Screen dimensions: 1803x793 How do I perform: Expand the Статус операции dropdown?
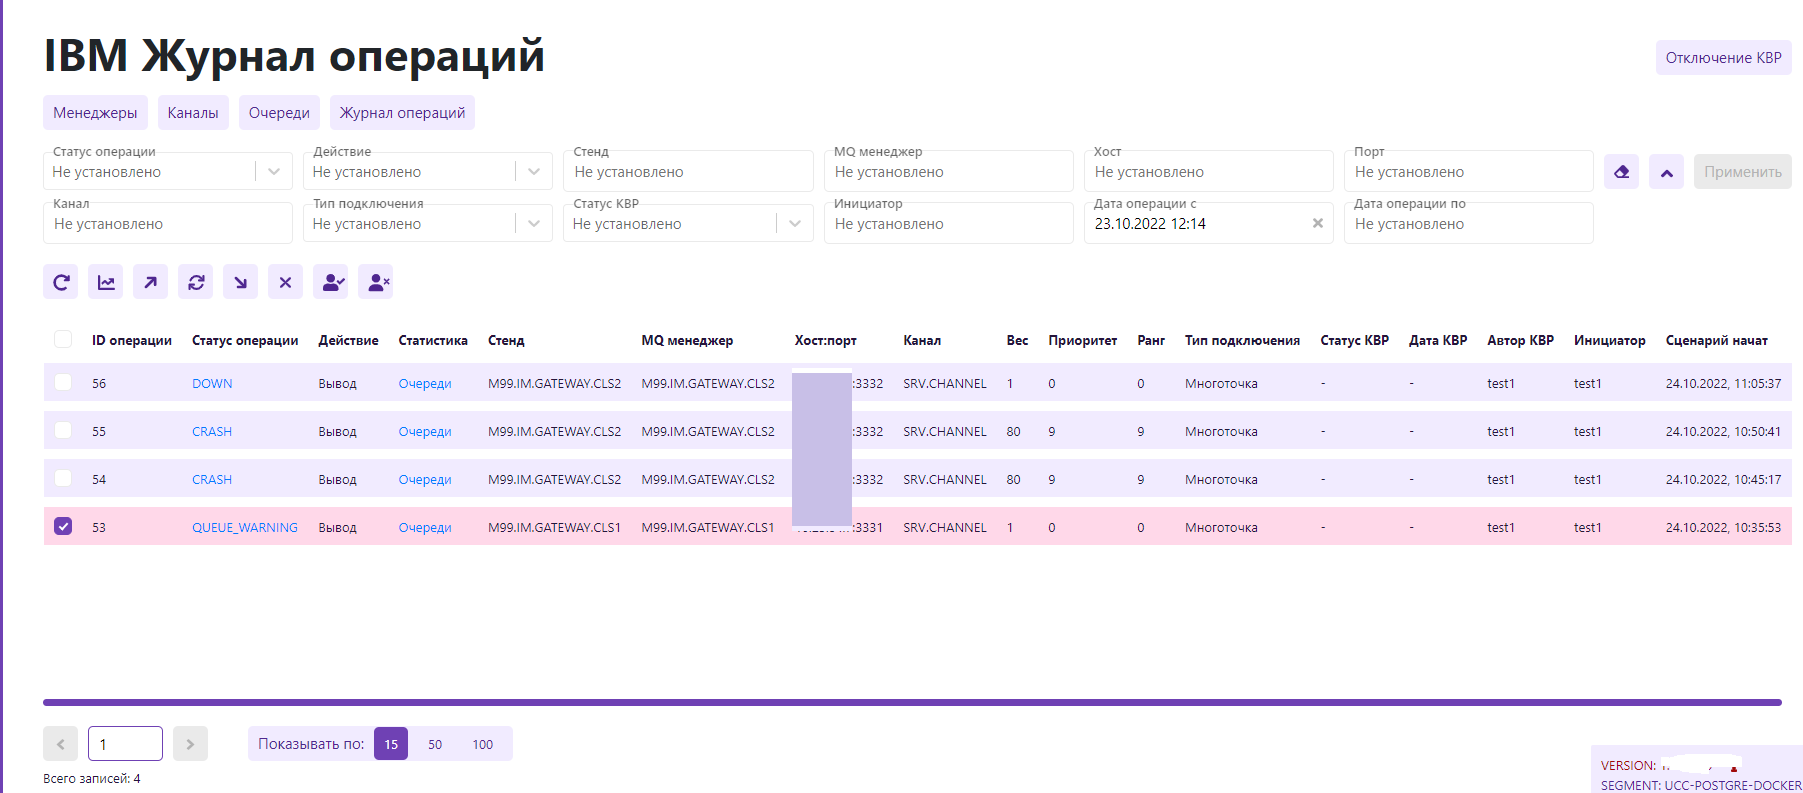pos(273,172)
